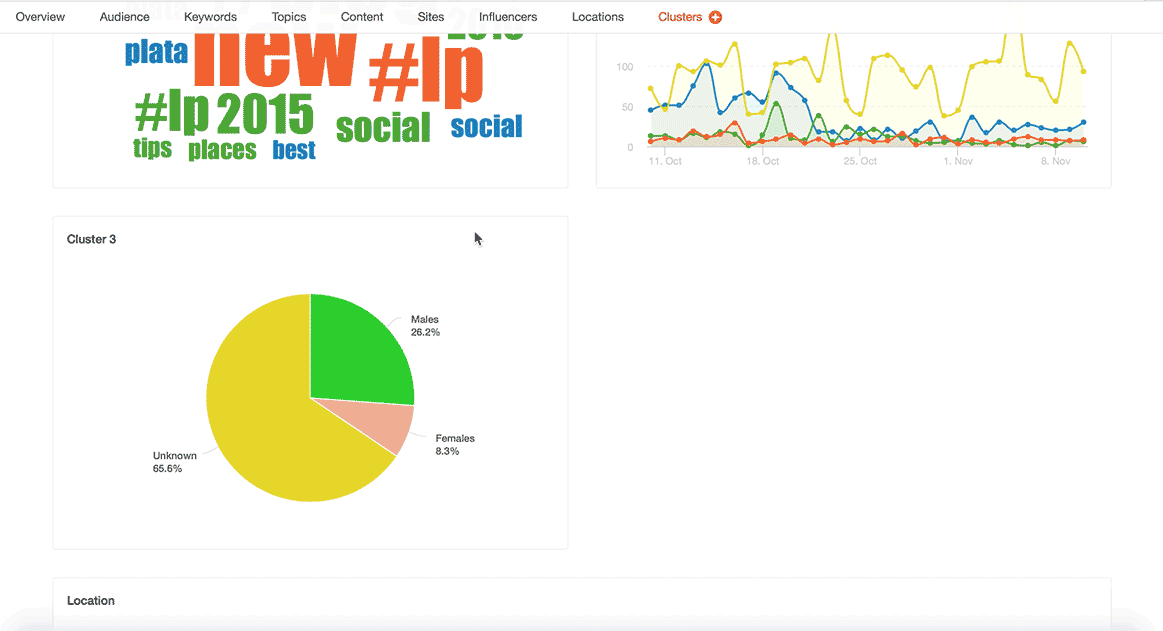Click the '18. Oct' date axis label

point(763,161)
